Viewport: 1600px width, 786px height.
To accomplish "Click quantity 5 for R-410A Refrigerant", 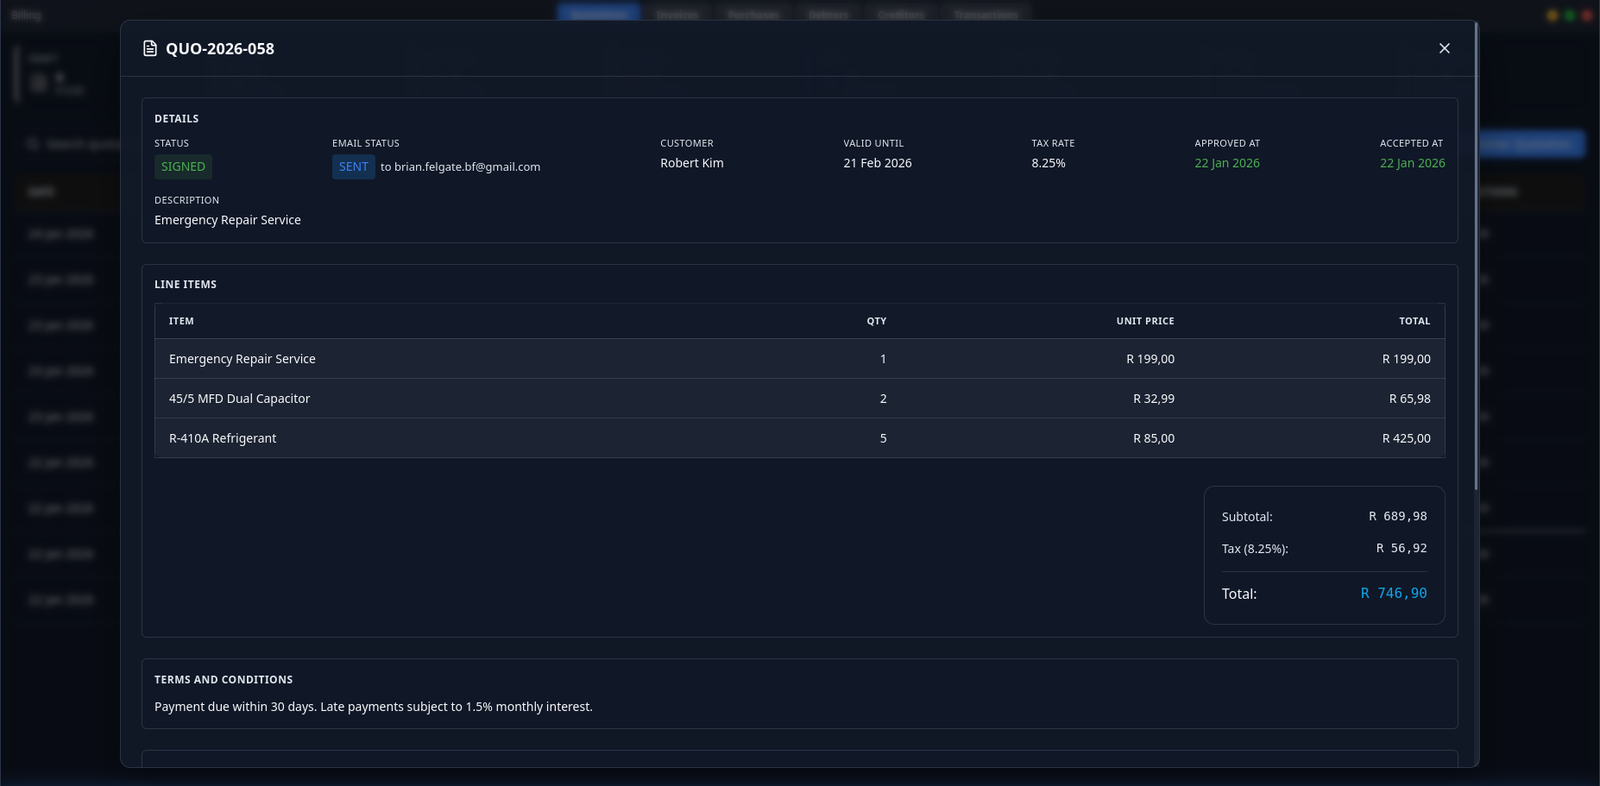I will pyautogui.click(x=883, y=438).
